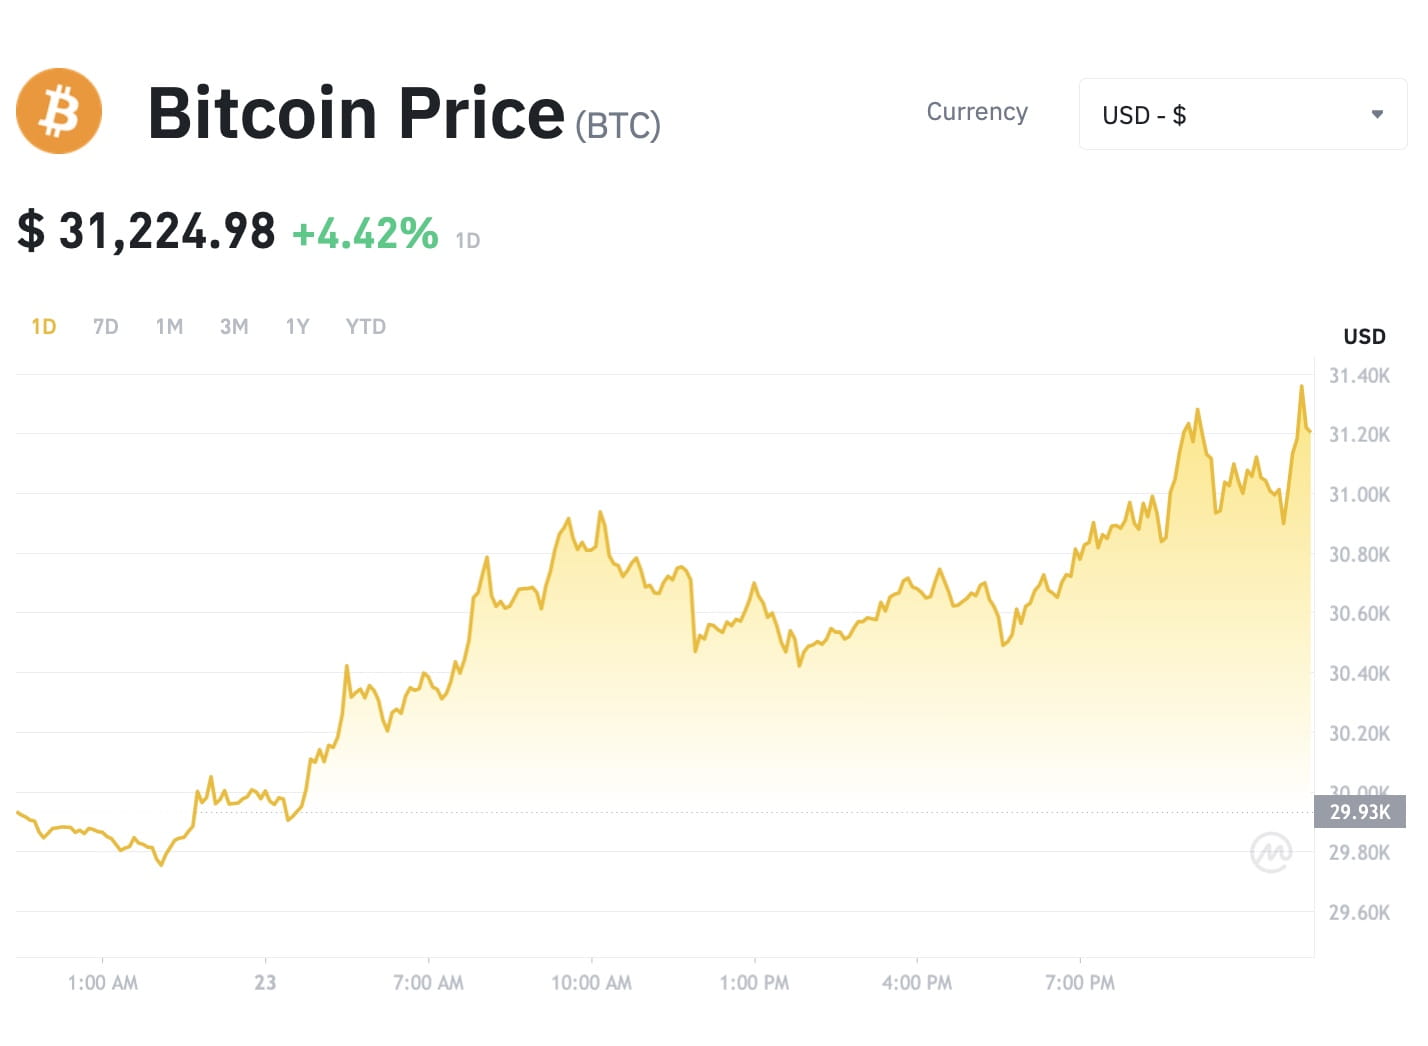Toggle the 1D time range selection
The width and height of the screenshot is (1428, 1046).
pos(44,326)
